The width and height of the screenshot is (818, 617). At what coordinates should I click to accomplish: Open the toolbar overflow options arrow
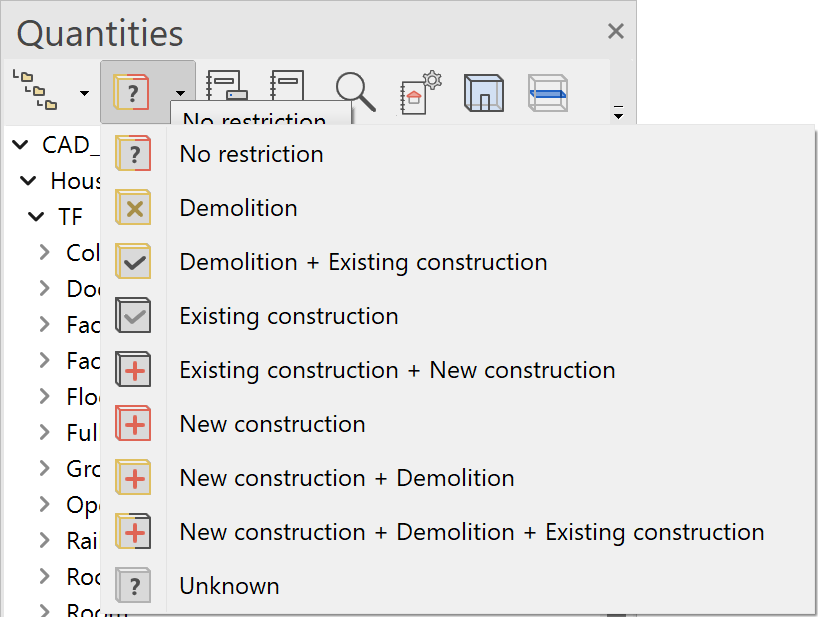point(618,112)
